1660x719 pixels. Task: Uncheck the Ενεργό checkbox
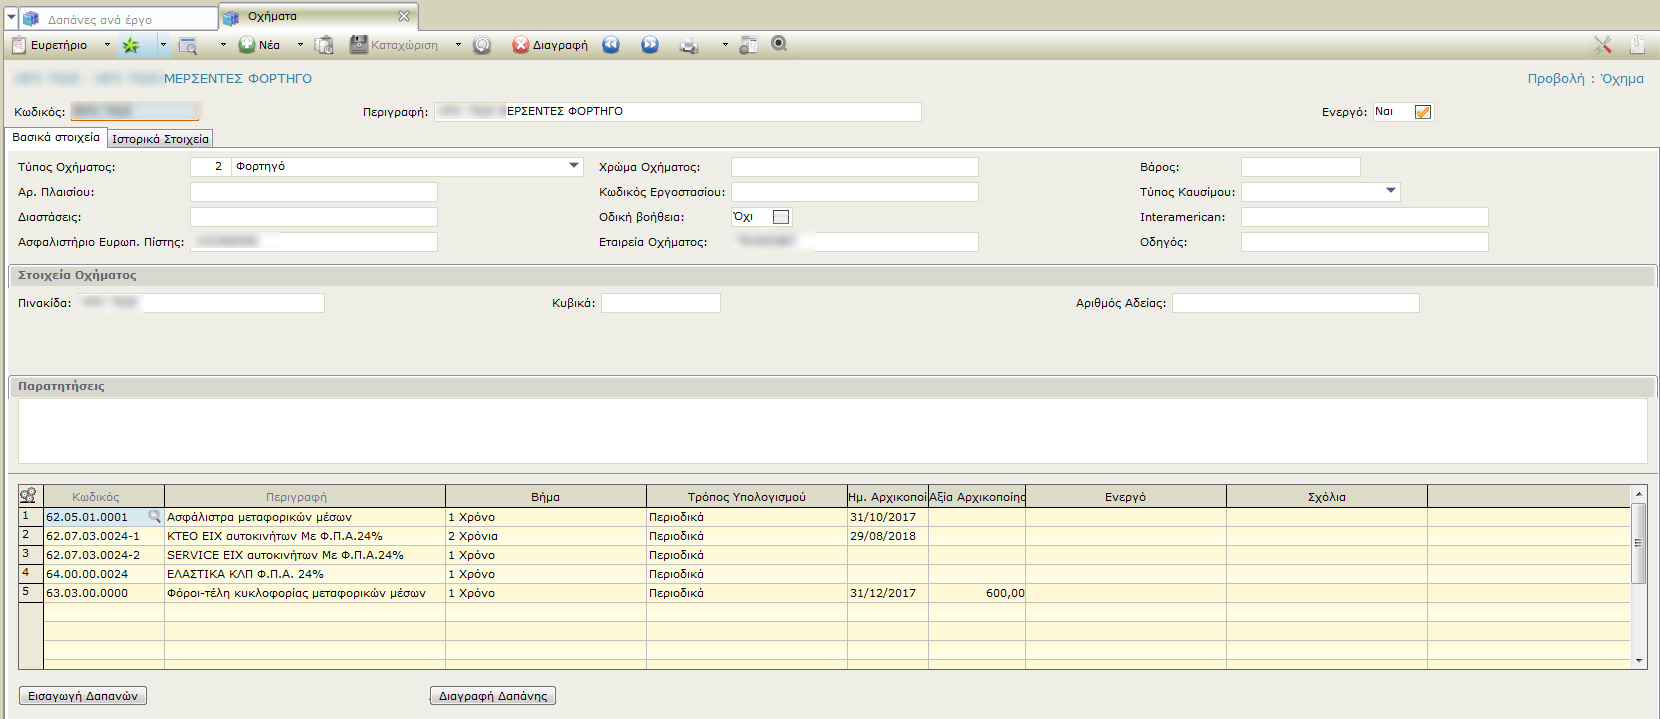coord(1423,112)
